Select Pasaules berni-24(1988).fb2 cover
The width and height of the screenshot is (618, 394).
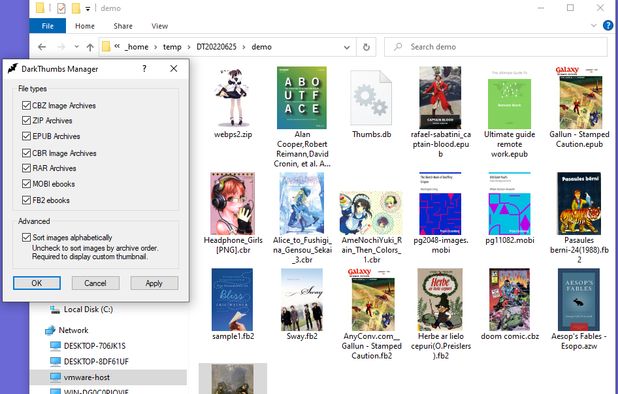(x=579, y=203)
